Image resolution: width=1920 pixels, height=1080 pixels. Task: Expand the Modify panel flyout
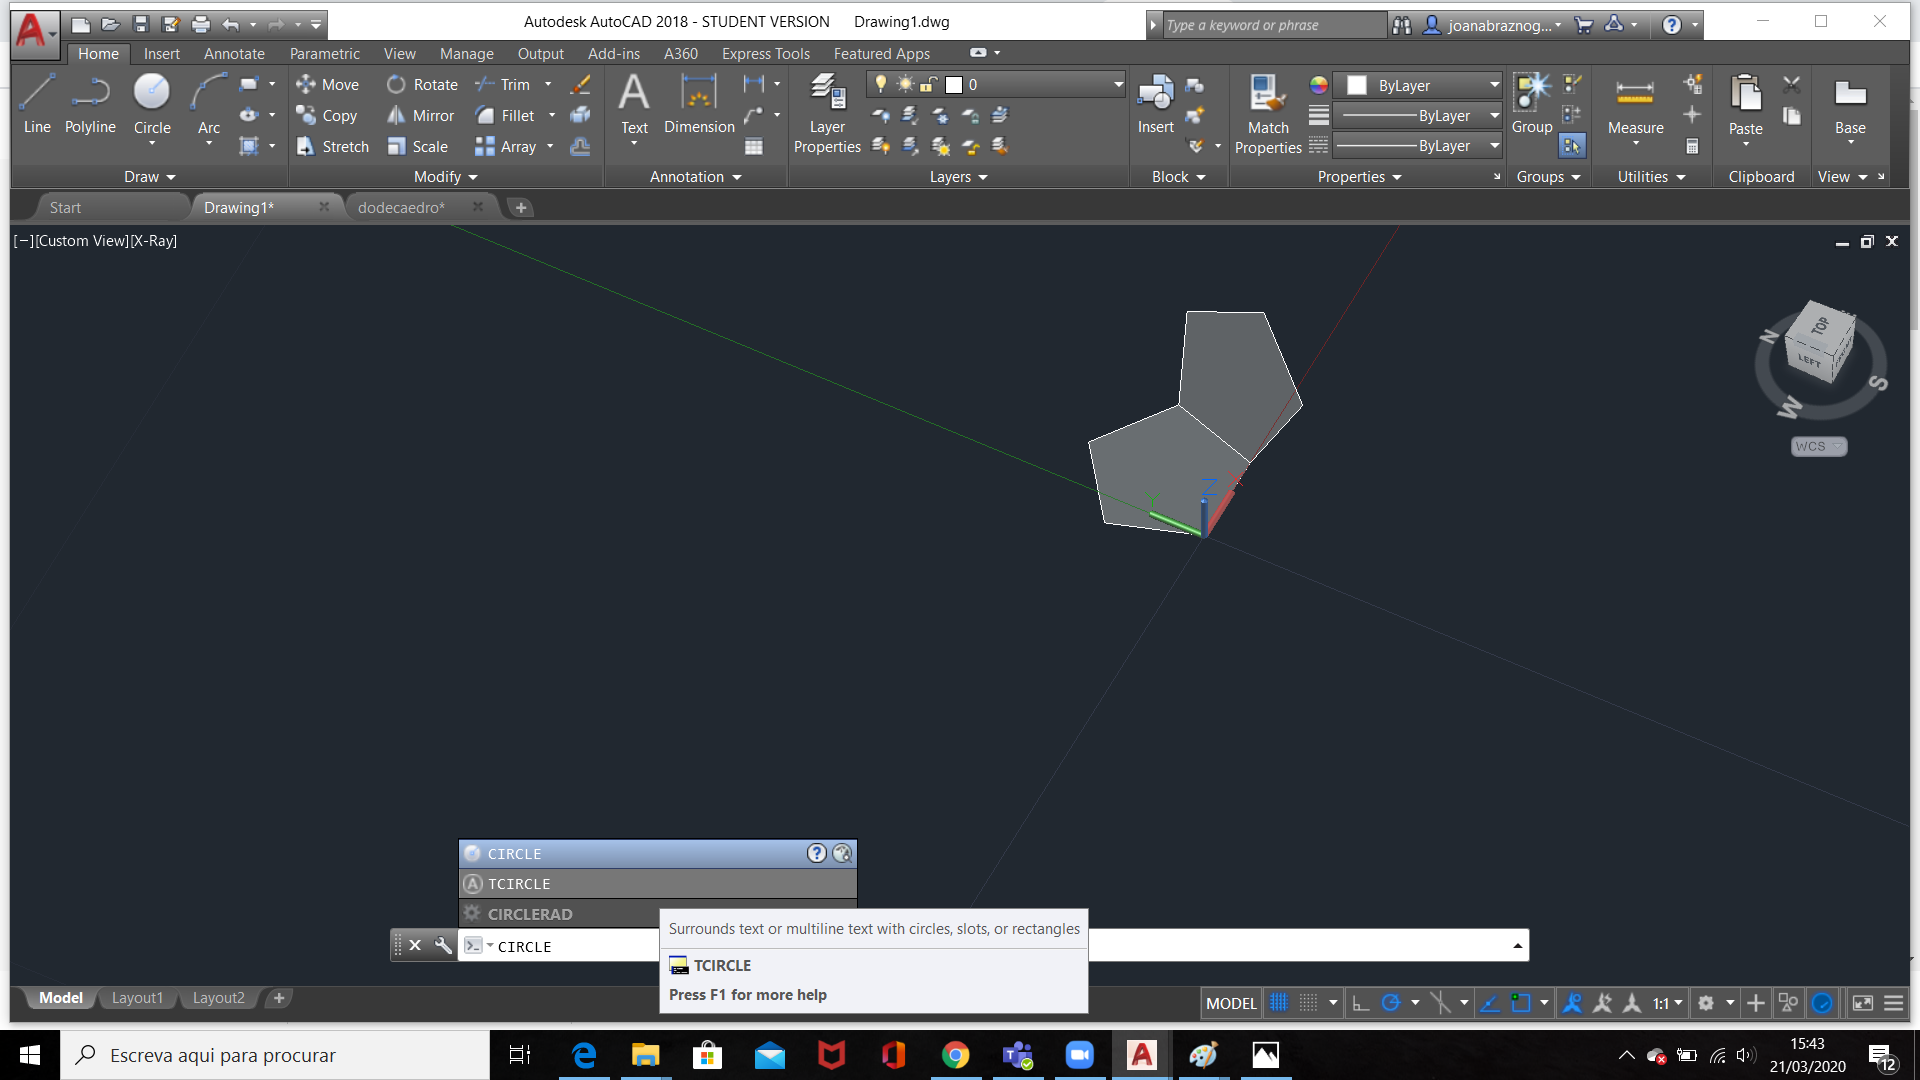click(x=446, y=176)
